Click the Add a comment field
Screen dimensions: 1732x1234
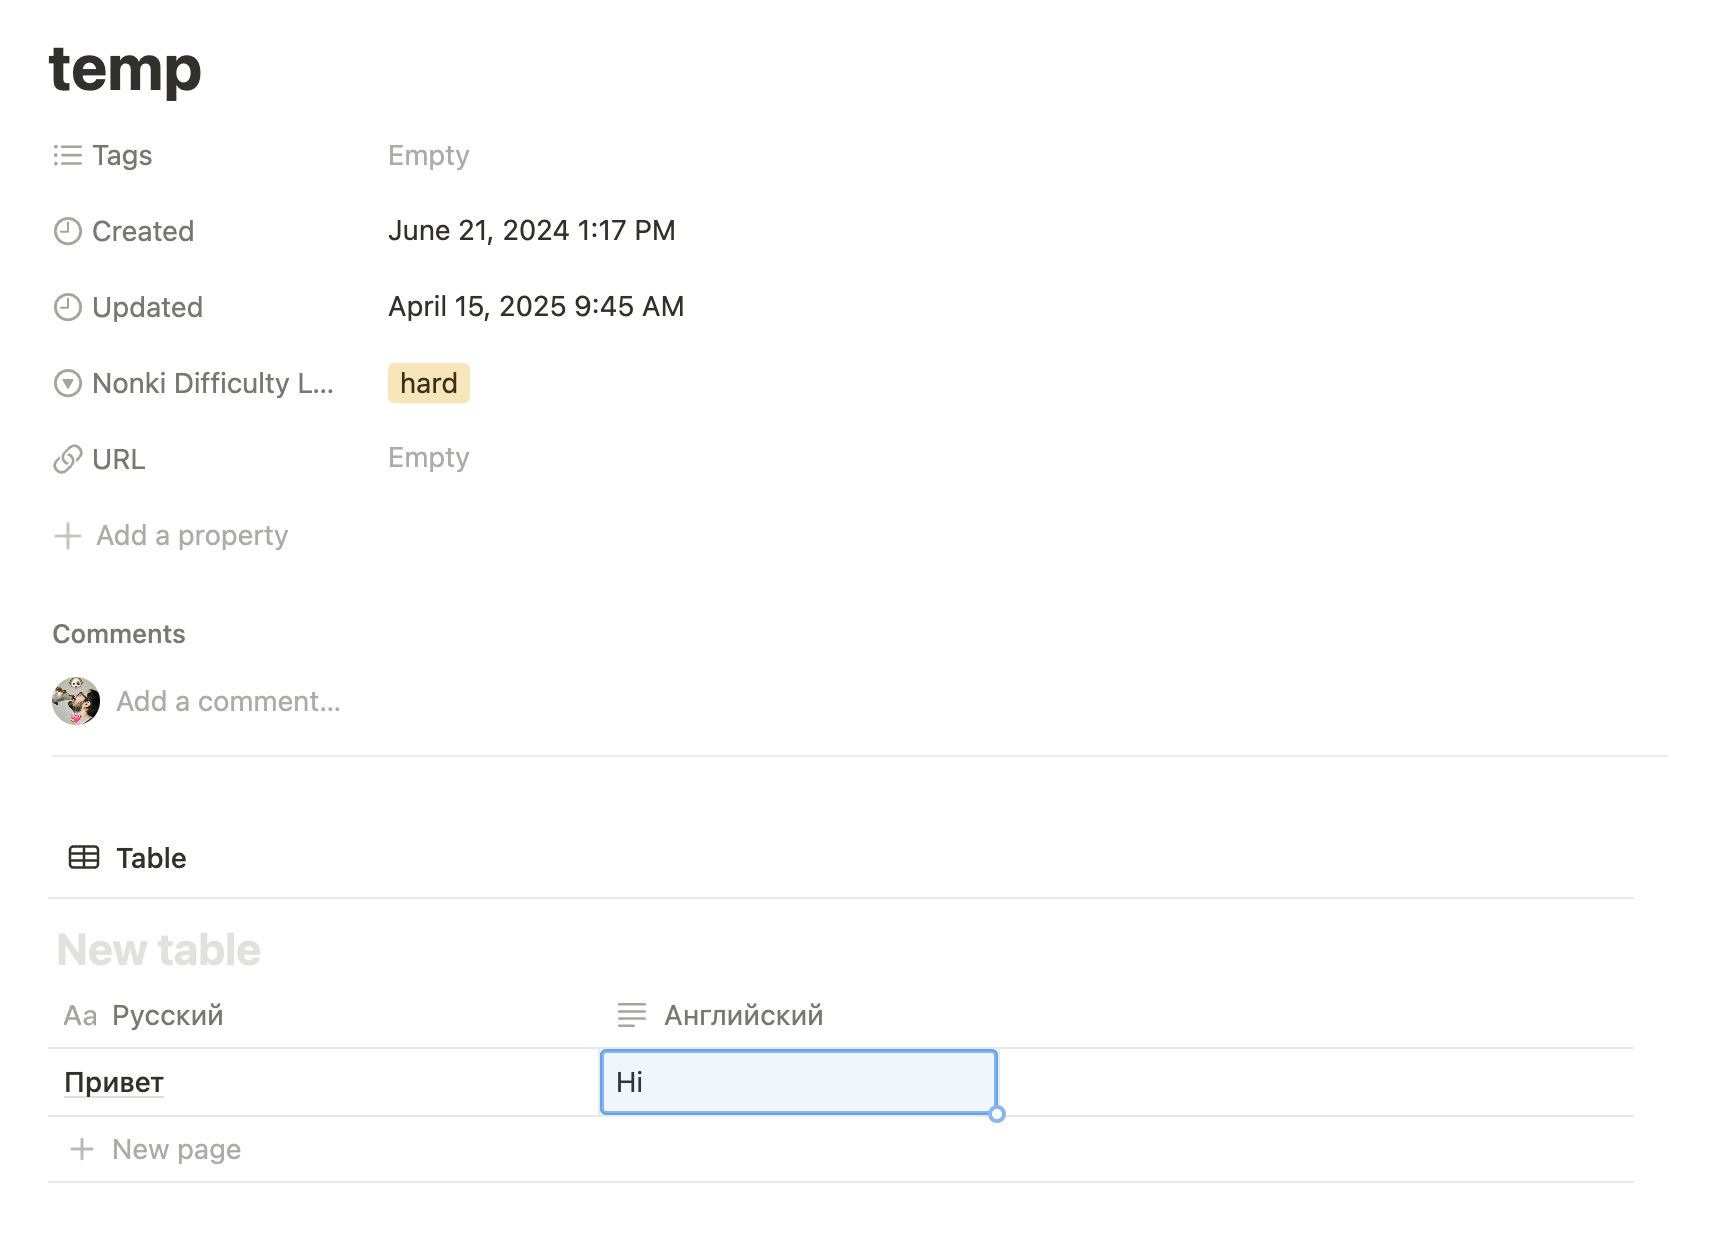(228, 701)
